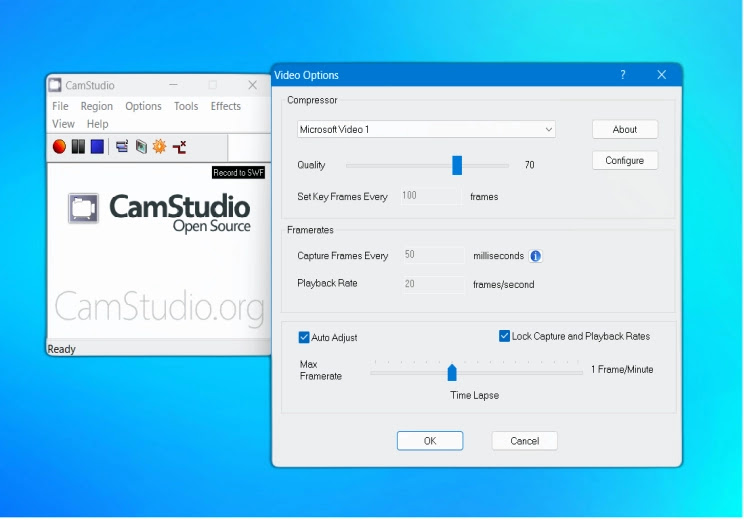This screenshot has height=520, width=744.
Task: Minimize the CamStudio window
Action: click(x=173, y=85)
